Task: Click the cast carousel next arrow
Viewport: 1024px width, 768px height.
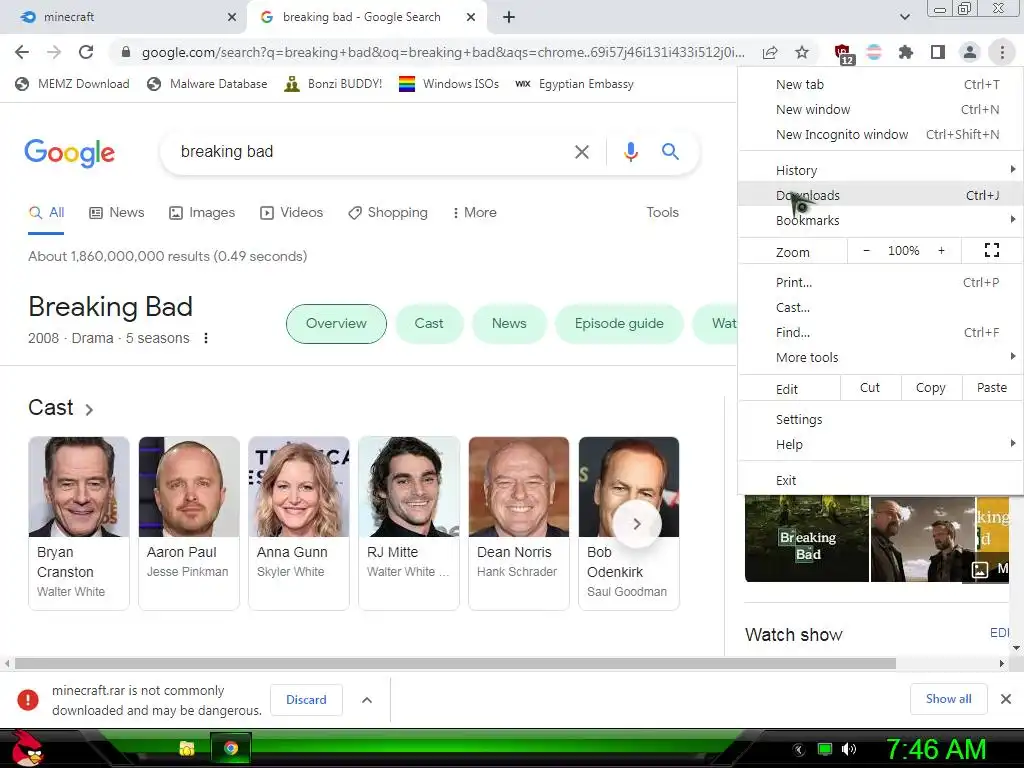Action: coord(637,524)
